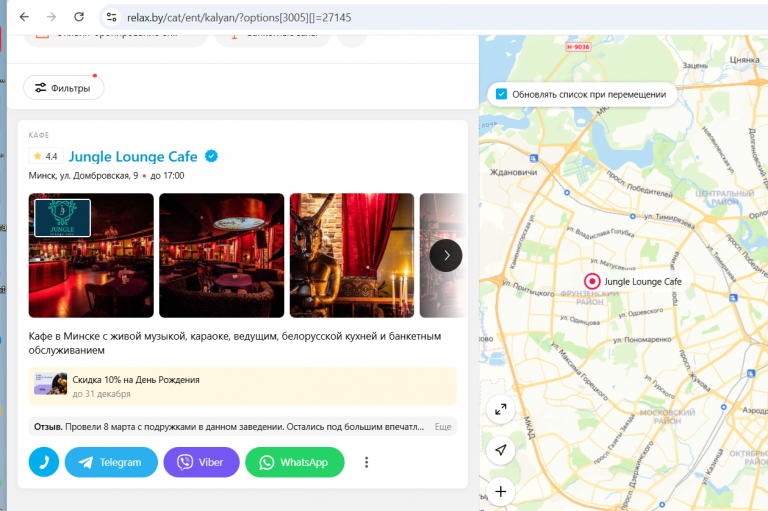Contact the cafe via WhatsApp
The height and width of the screenshot is (511, 768).
(294, 462)
